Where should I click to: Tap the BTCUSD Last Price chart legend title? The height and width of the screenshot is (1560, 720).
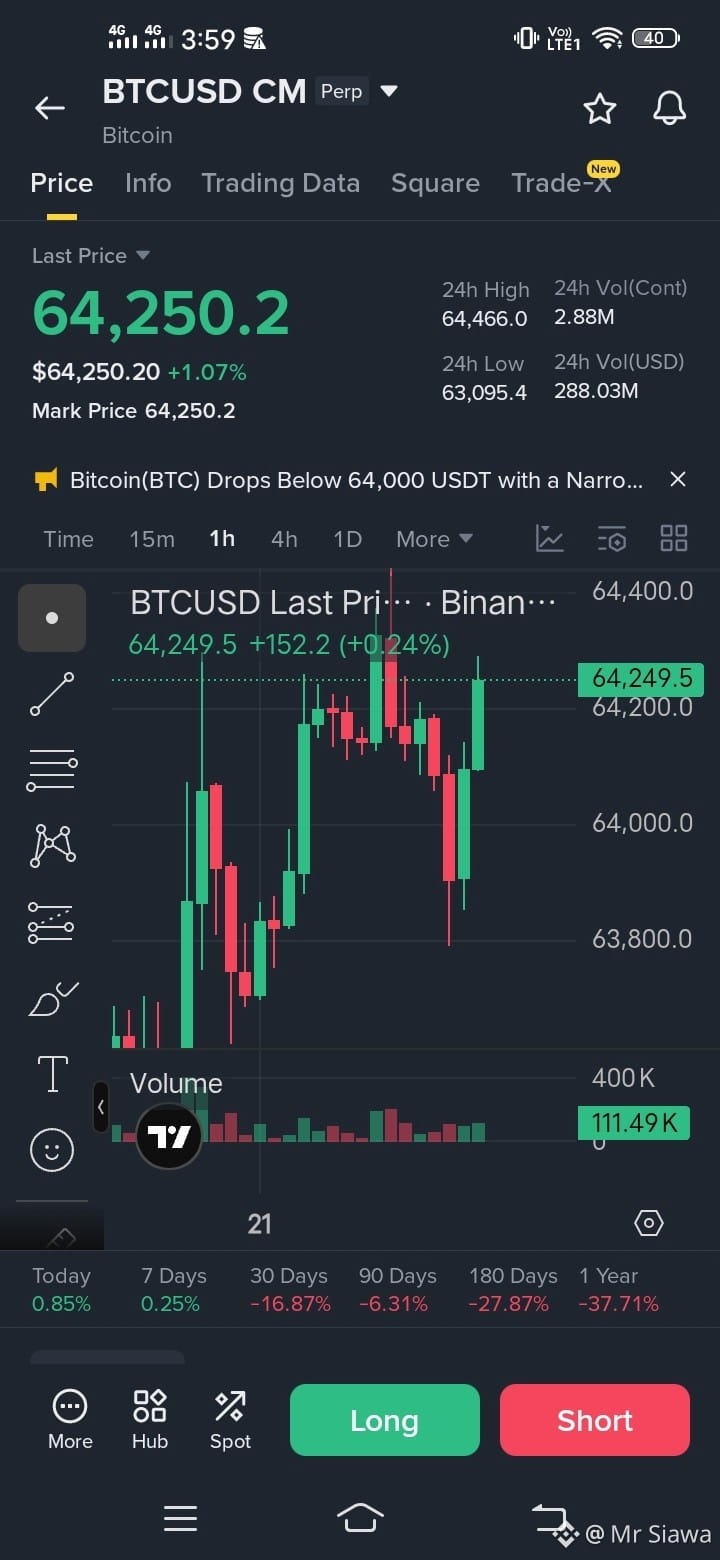point(343,603)
